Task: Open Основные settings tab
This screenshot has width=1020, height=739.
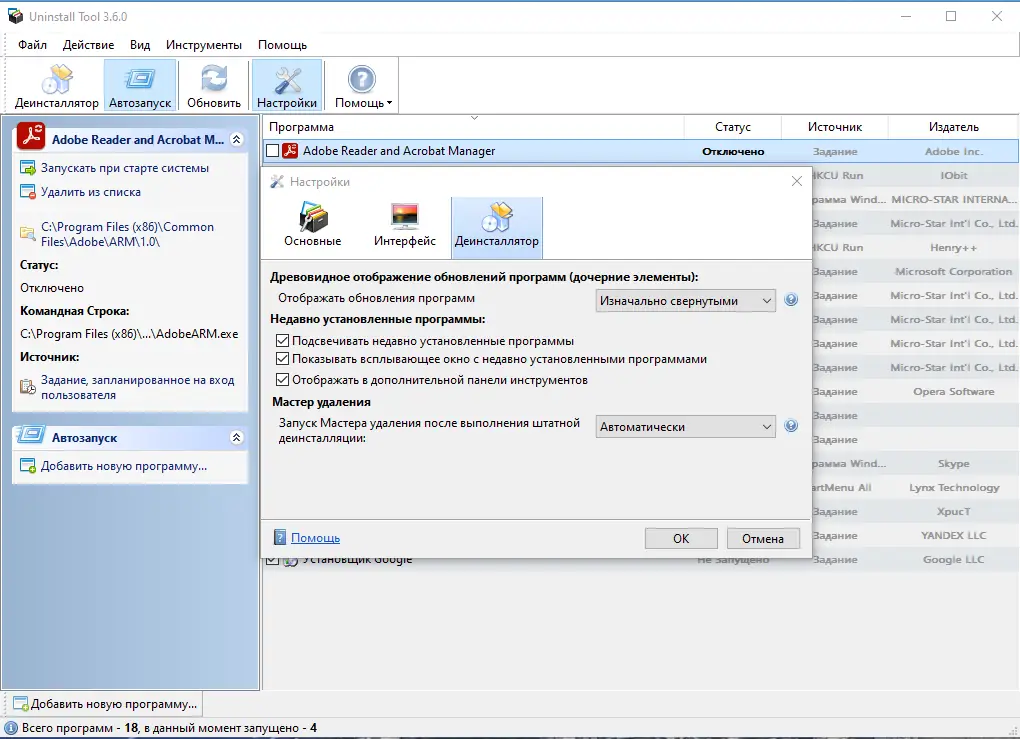Action: tap(312, 225)
